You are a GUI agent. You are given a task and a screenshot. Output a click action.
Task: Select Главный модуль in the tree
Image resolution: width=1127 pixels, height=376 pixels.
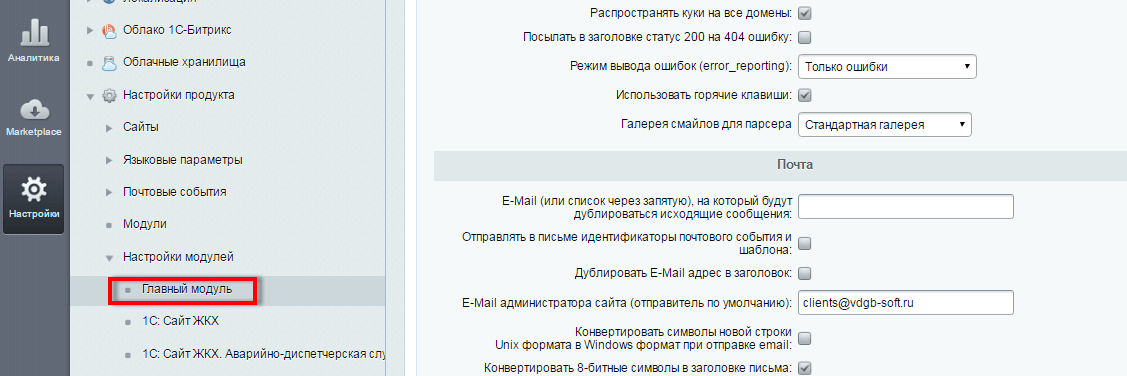coord(187,289)
